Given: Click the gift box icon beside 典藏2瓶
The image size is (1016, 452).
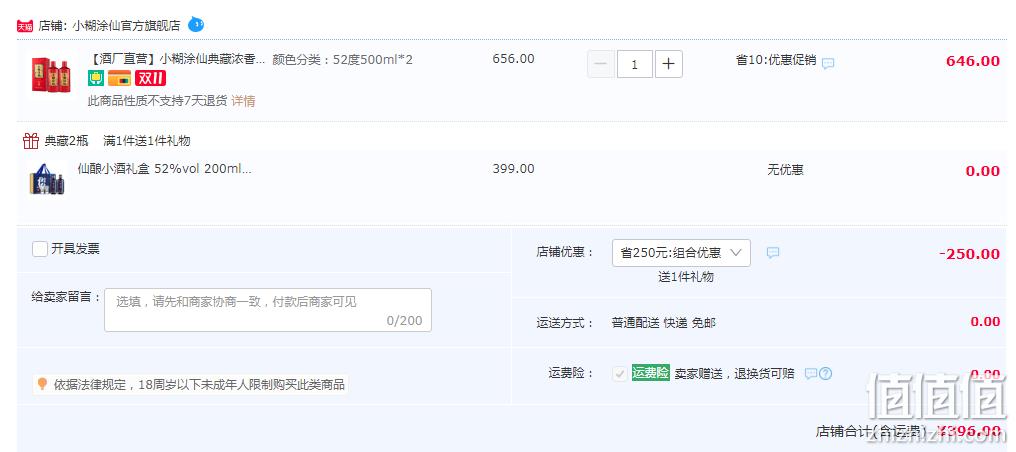Looking at the screenshot, I should [x=30, y=141].
